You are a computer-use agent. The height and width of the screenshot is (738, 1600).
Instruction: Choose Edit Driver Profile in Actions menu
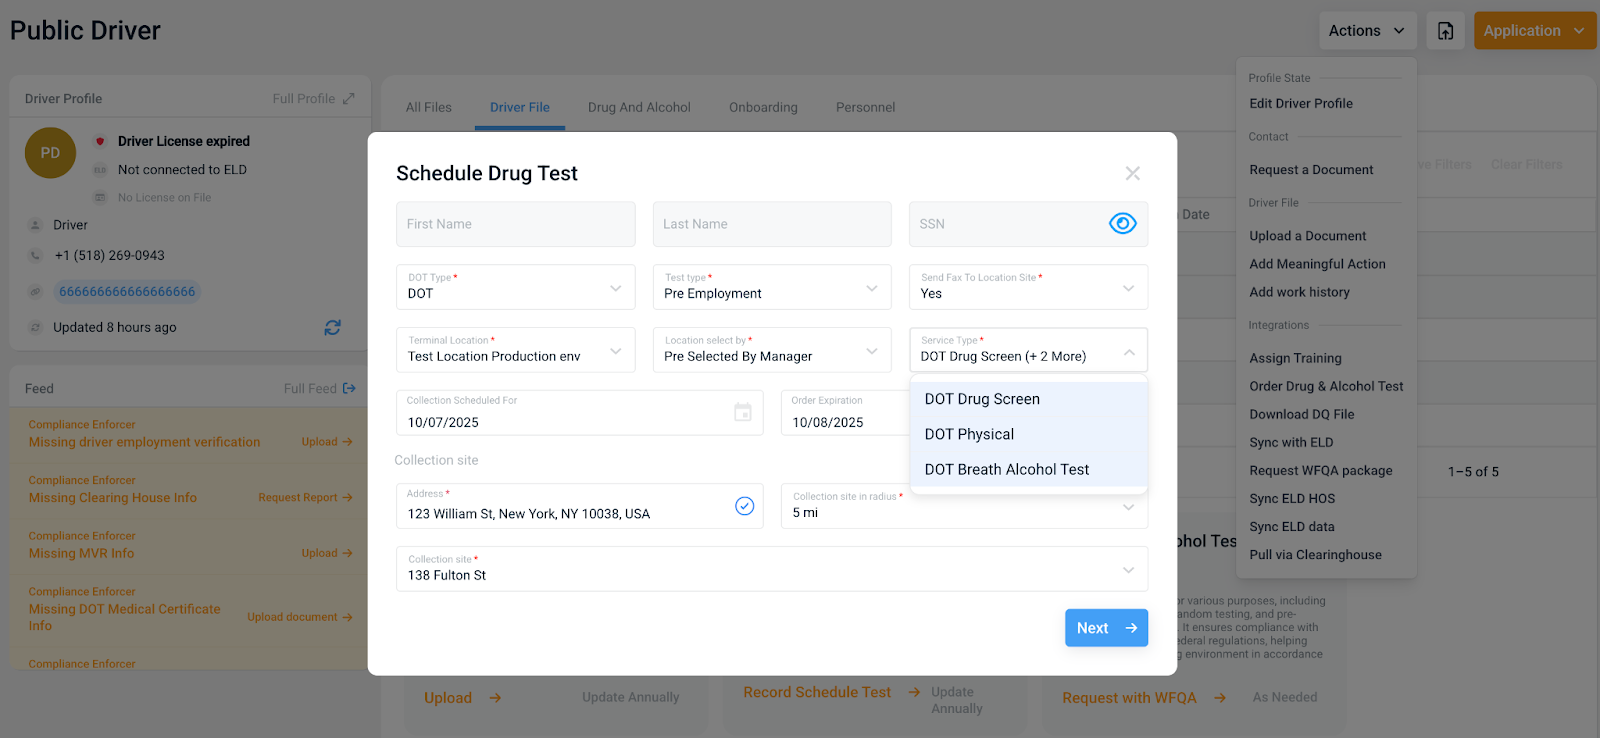[1301, 103]
